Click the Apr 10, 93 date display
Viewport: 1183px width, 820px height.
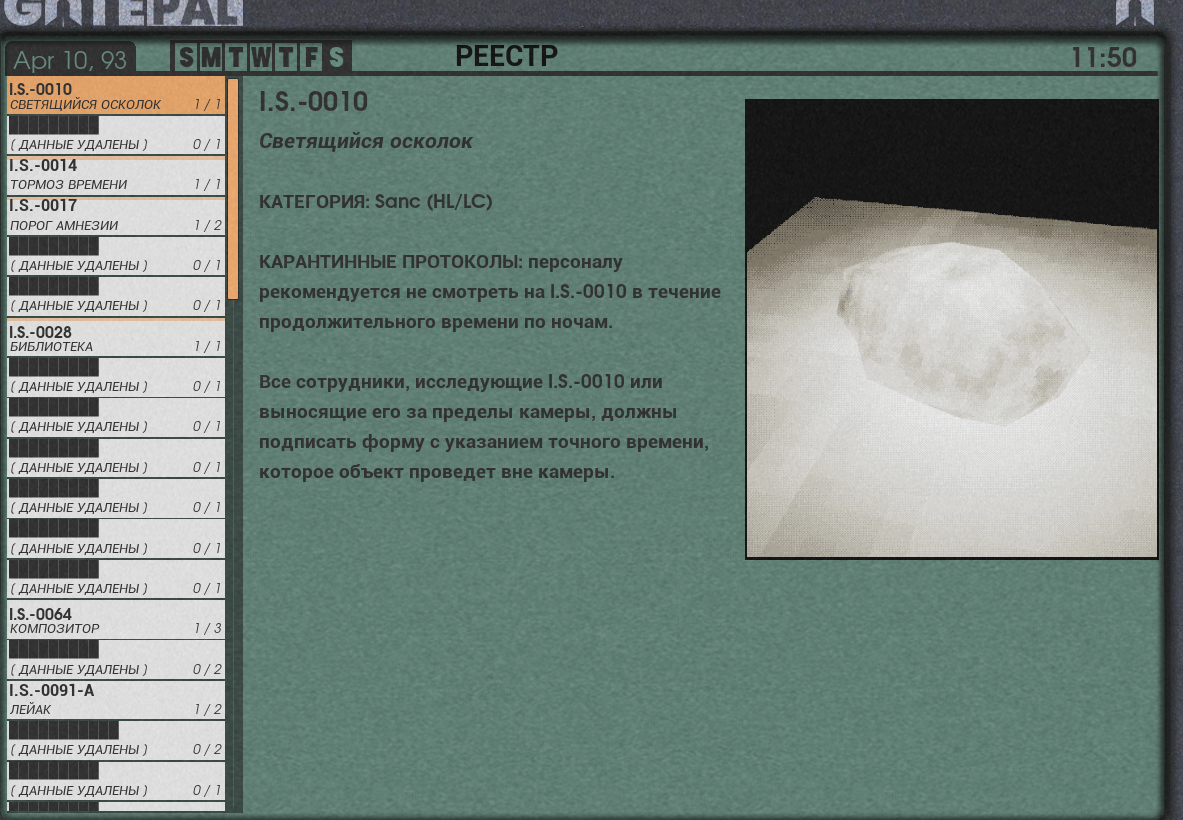click(70, 60)
